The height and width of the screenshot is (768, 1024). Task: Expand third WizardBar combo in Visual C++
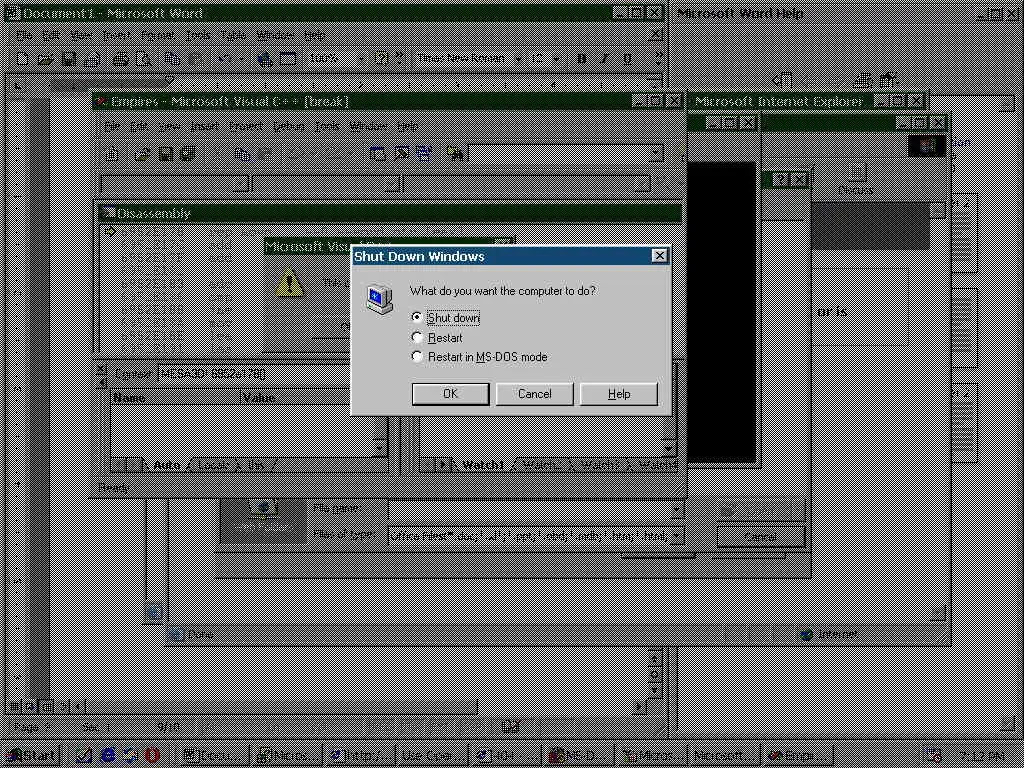(x=643, y=184)
